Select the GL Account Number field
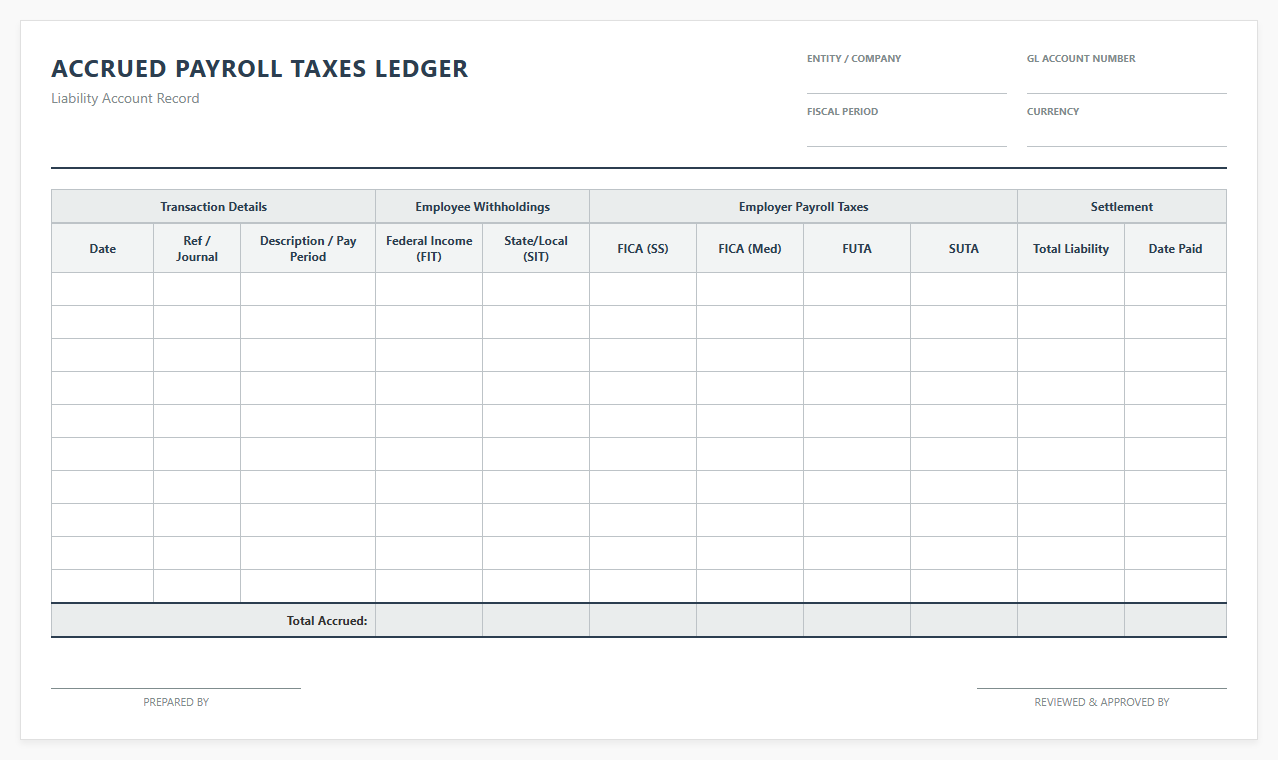1278x760 pixels. click(1126, 82)
